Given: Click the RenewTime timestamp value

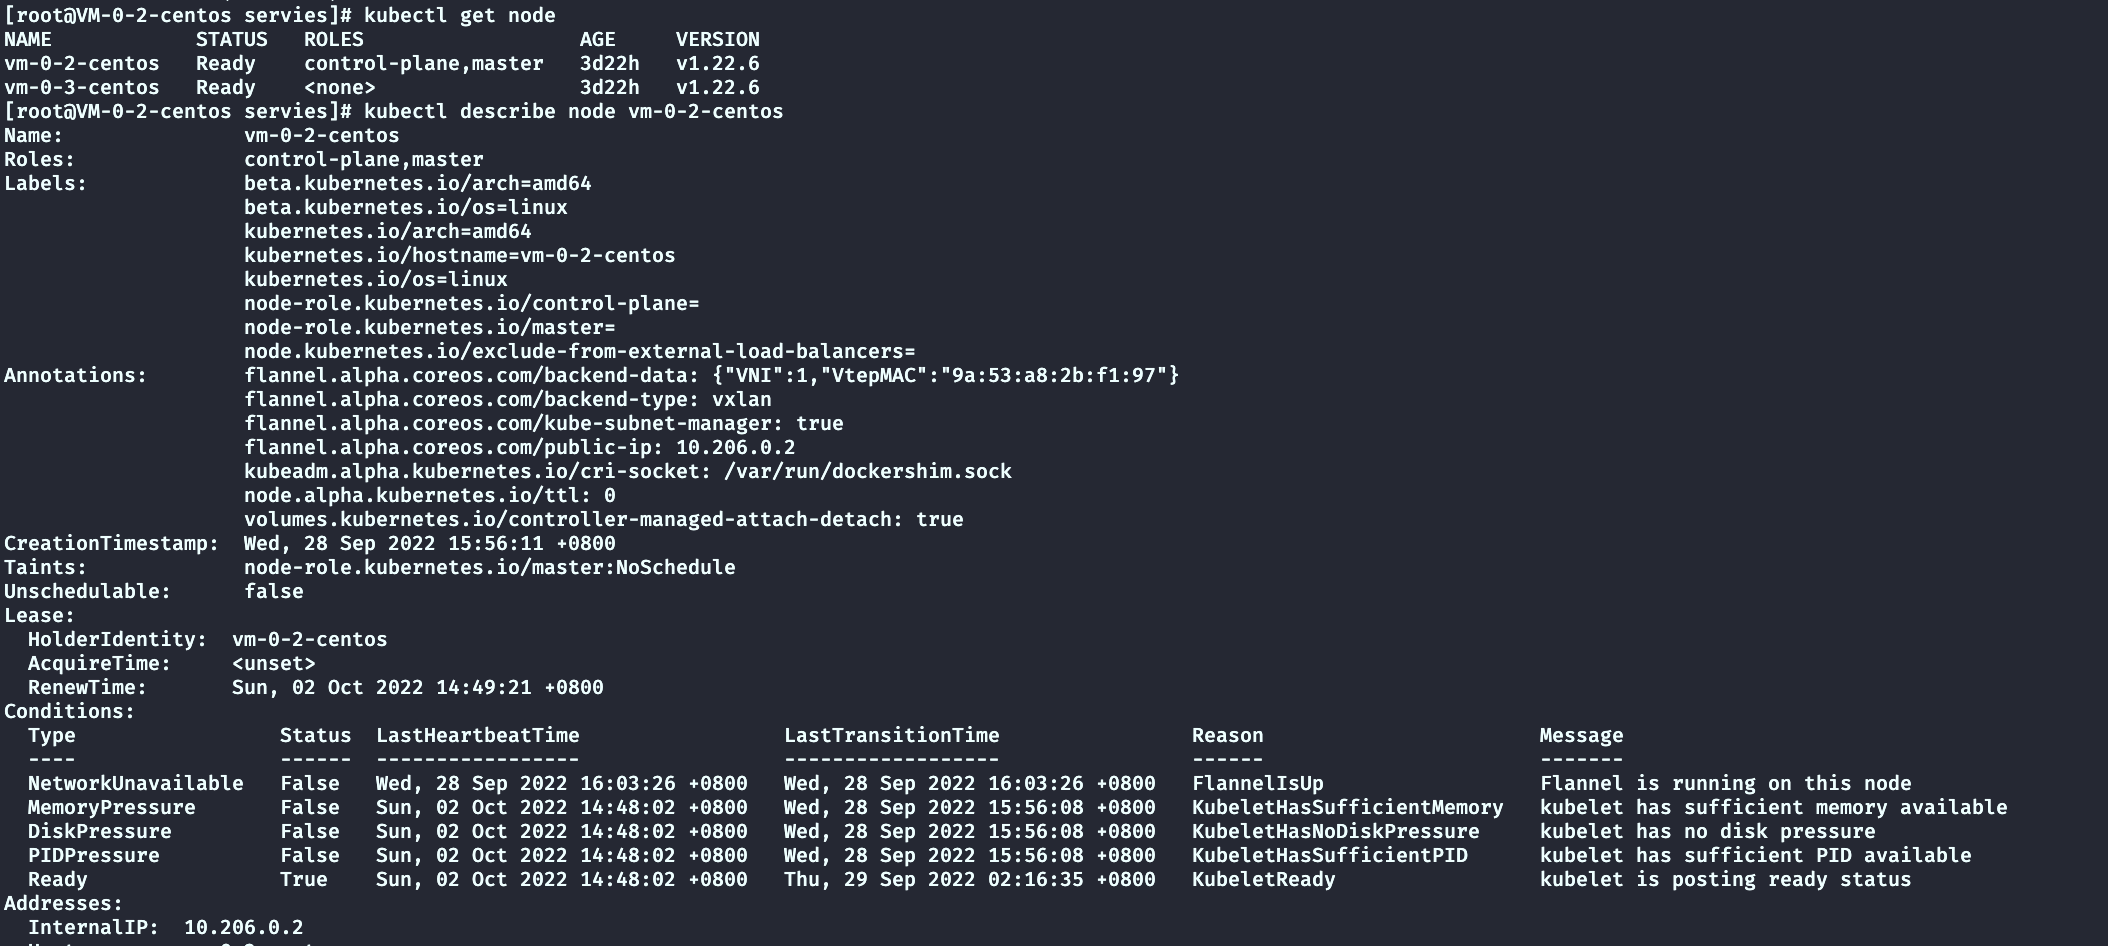Looking at the screenshot, I should click(x=417, y=687).
